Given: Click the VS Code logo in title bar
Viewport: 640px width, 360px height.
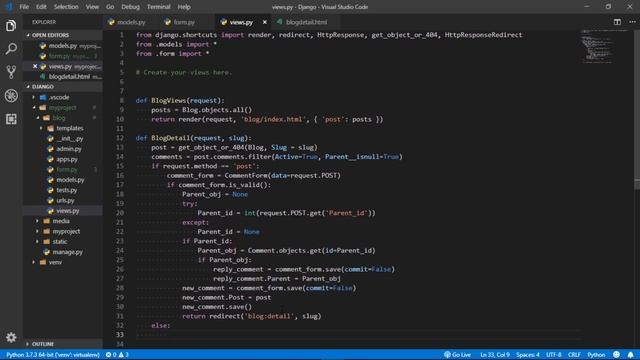Looking at the screenshot, I should (9, 7).
